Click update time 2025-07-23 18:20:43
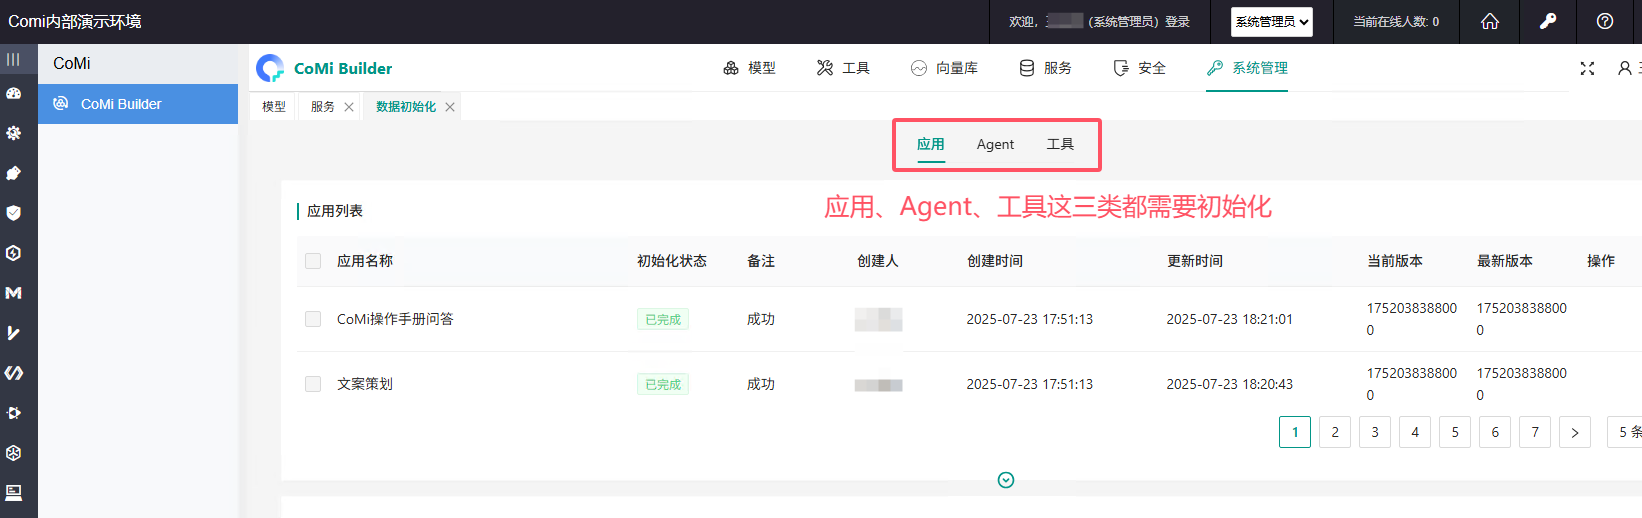The width and height of the screenshot is (1642, 518). coord(1230,384)
